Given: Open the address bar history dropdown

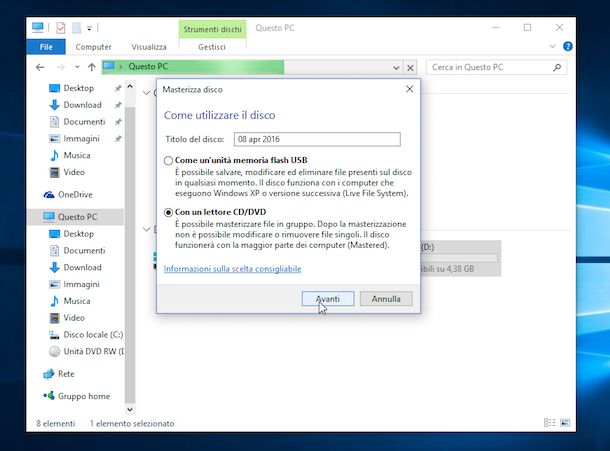Looking at the screenshot, I should (x=396, y=68).
